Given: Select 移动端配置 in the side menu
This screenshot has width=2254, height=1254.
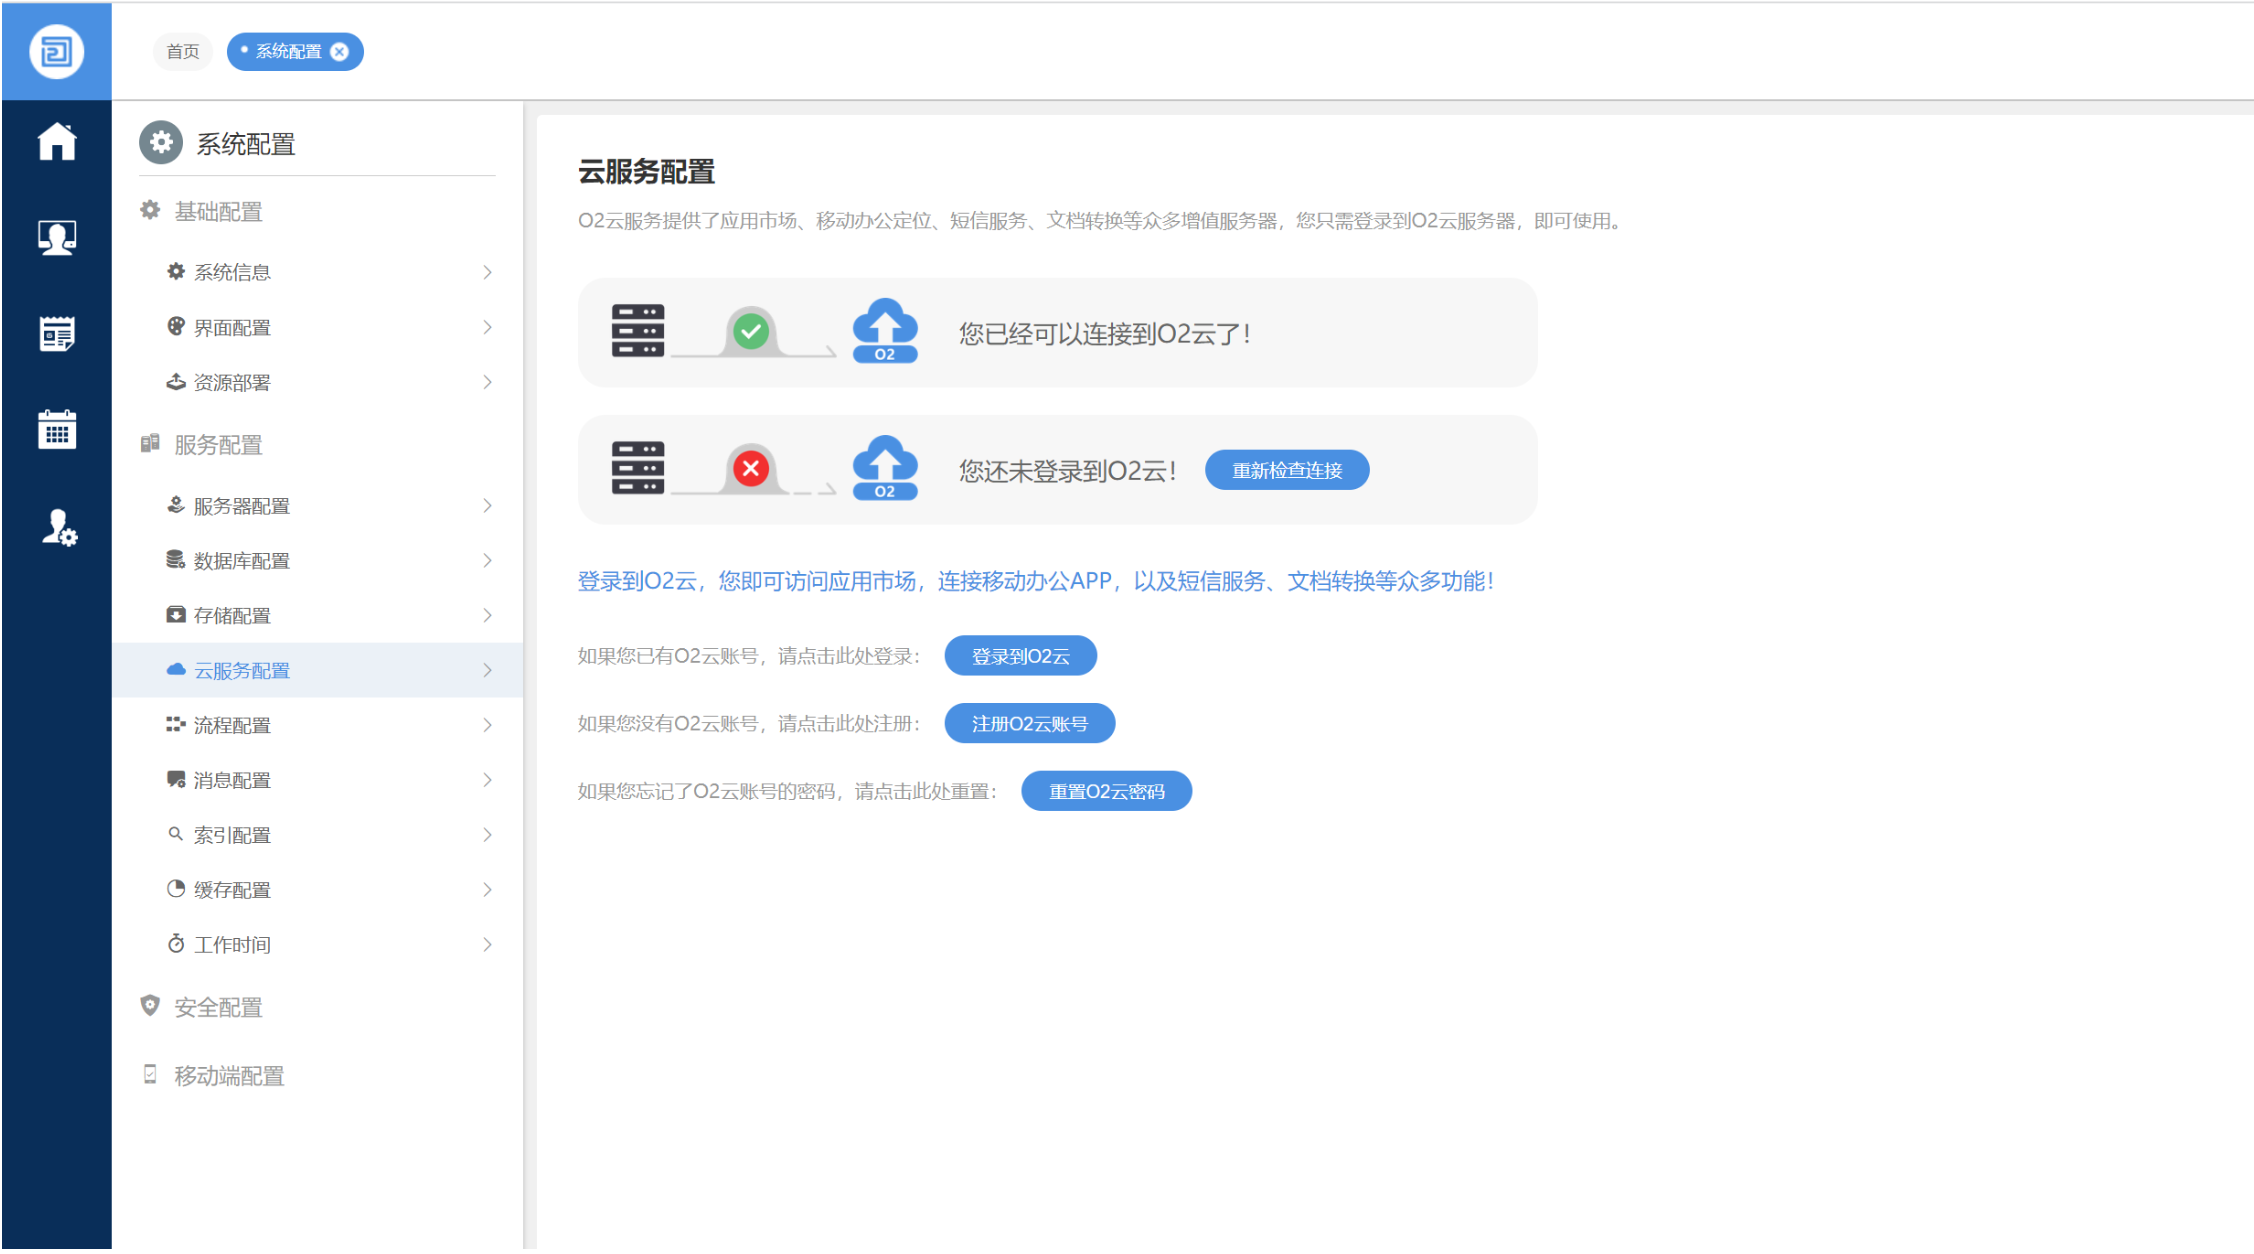Looking at the screenshot, I should pos(228,1076).
